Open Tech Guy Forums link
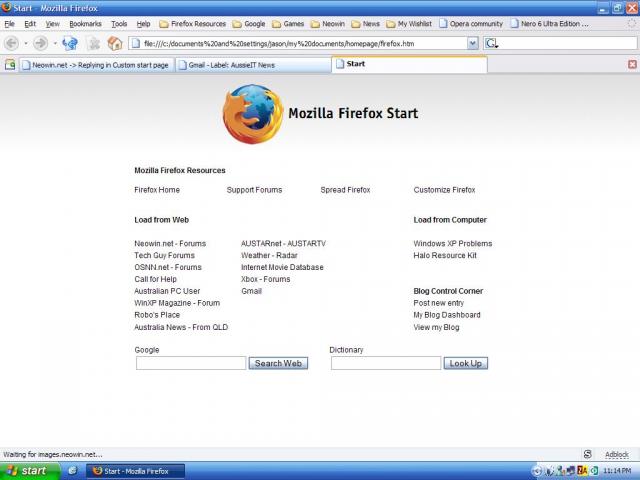The width and height of the screenshot is (640, 480). 164,256
